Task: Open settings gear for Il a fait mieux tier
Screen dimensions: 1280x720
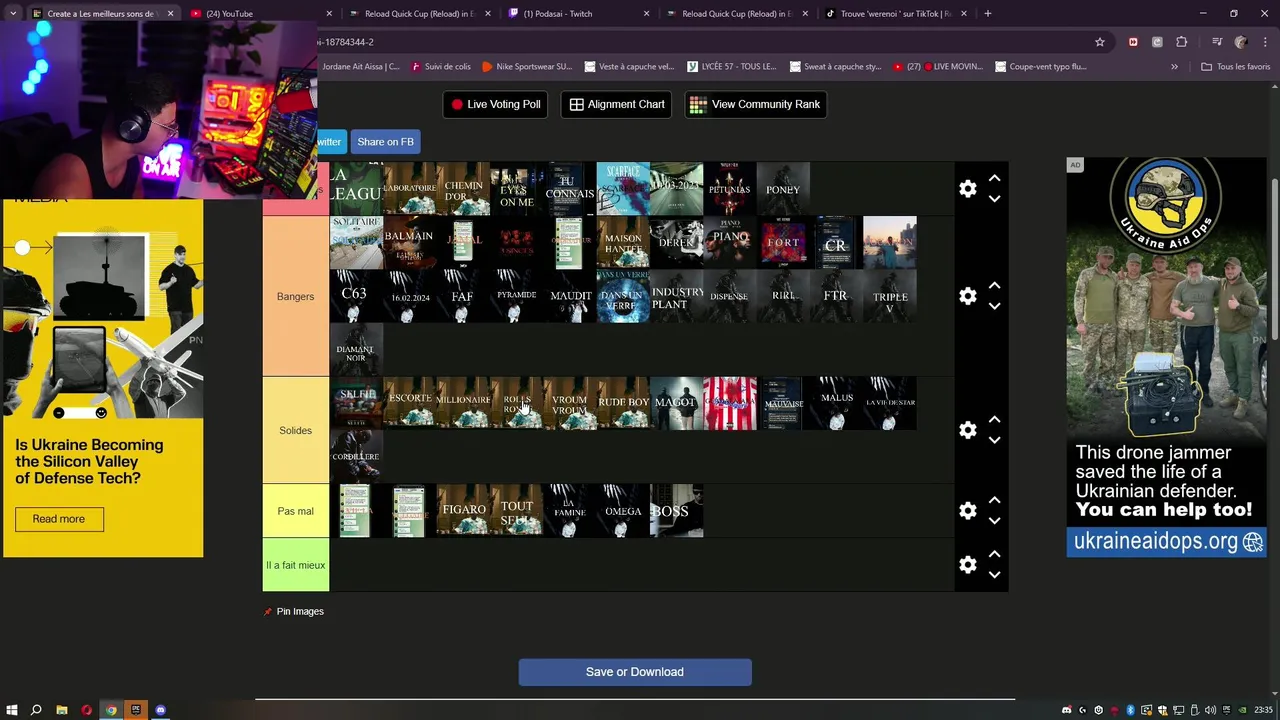Action: coord(967,565)
